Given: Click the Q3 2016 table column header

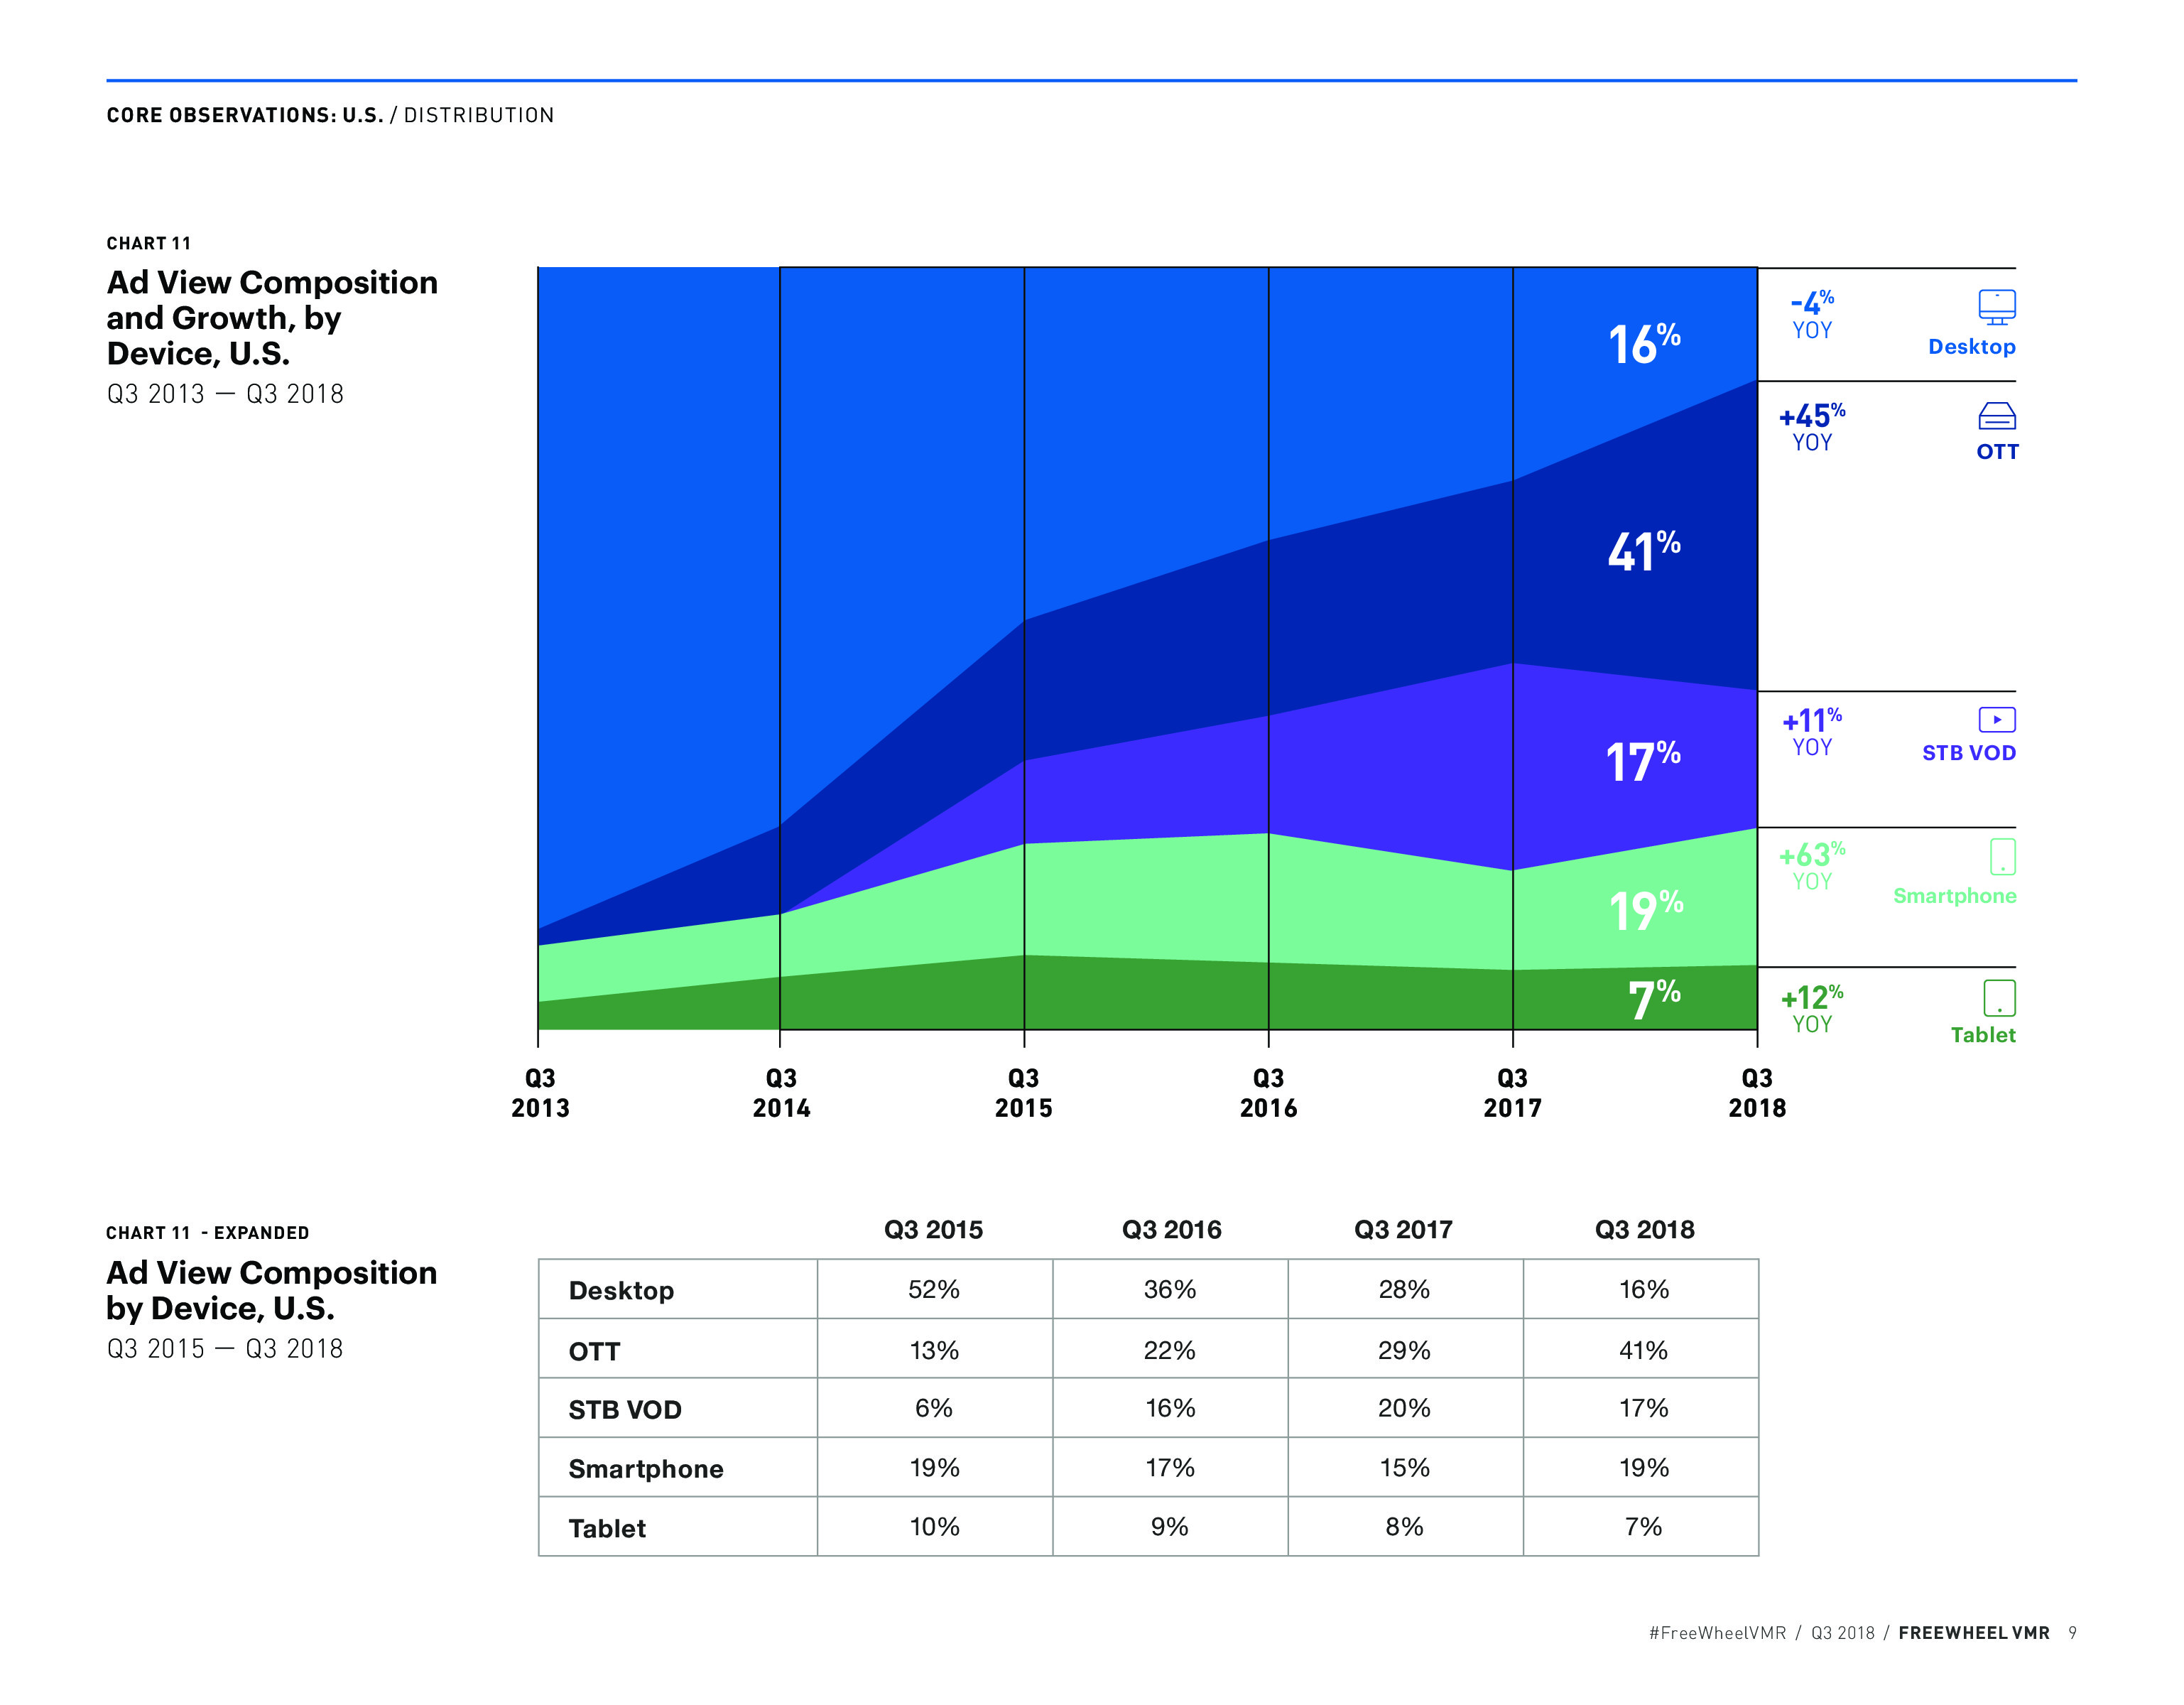Looking at the screenshot, I should pyautogui.click(x=1171, y=1230).
